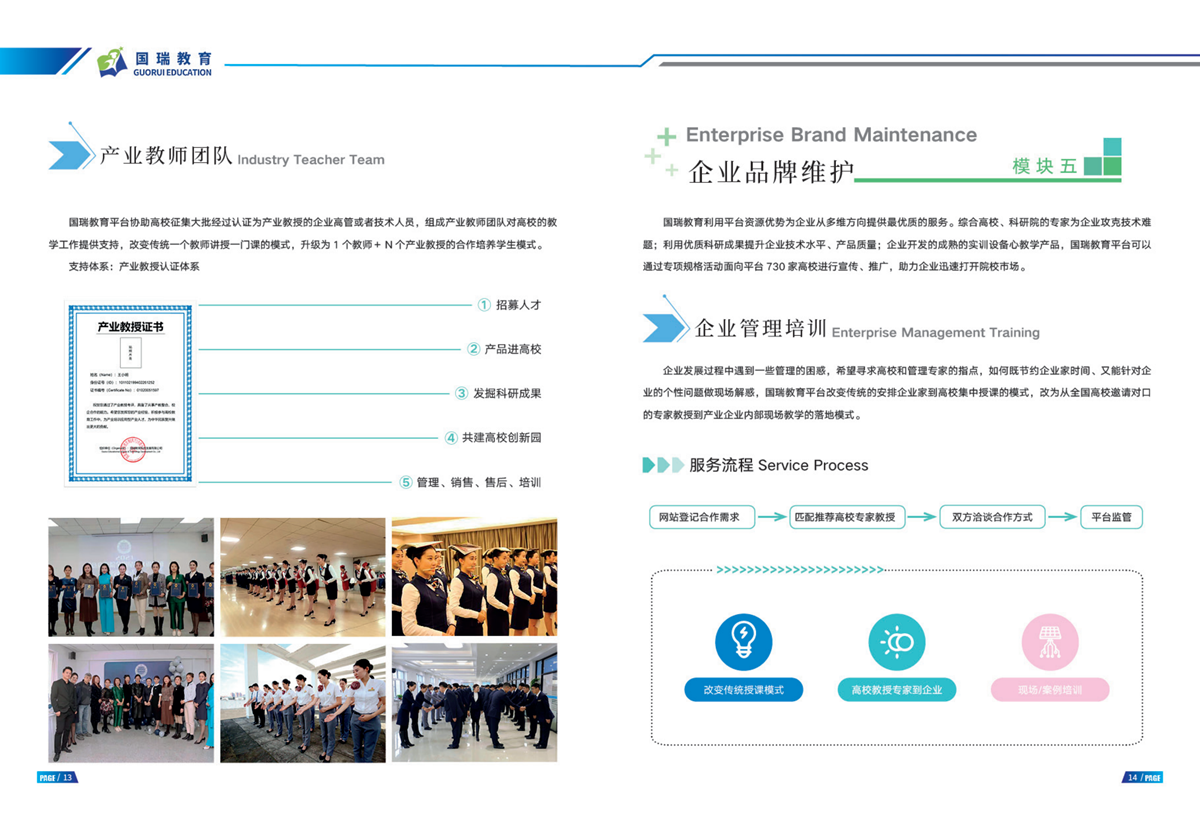
Task: Select the 网站登记合作需求 process step
Action: 701,517
